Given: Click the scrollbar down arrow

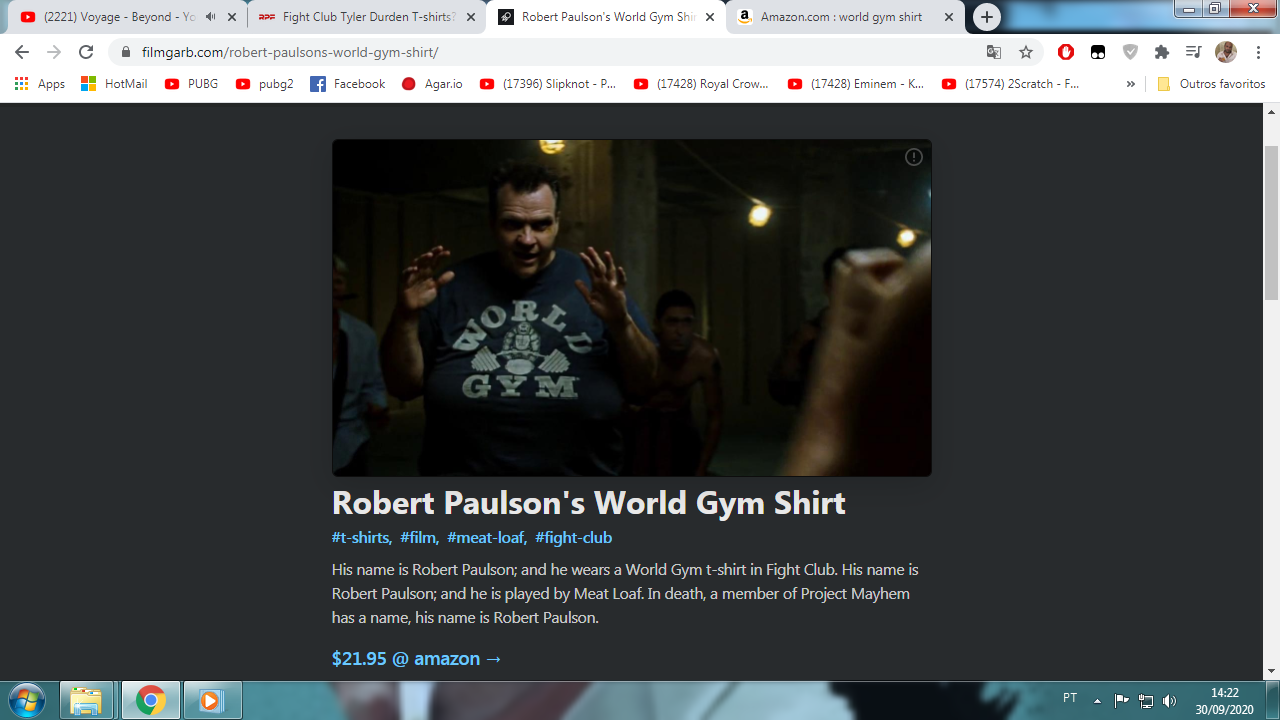Looking at the screenshot, I should click(1272, 671).
